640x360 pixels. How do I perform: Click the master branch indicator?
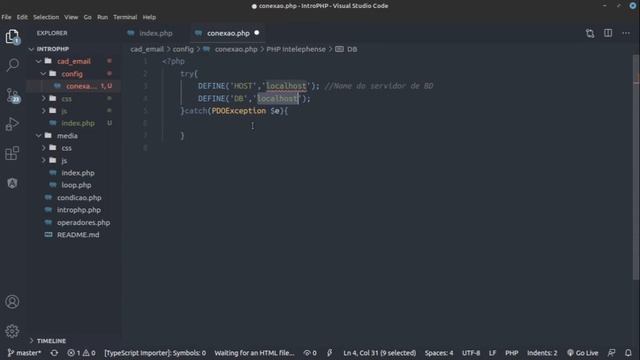tap(24, 353)
